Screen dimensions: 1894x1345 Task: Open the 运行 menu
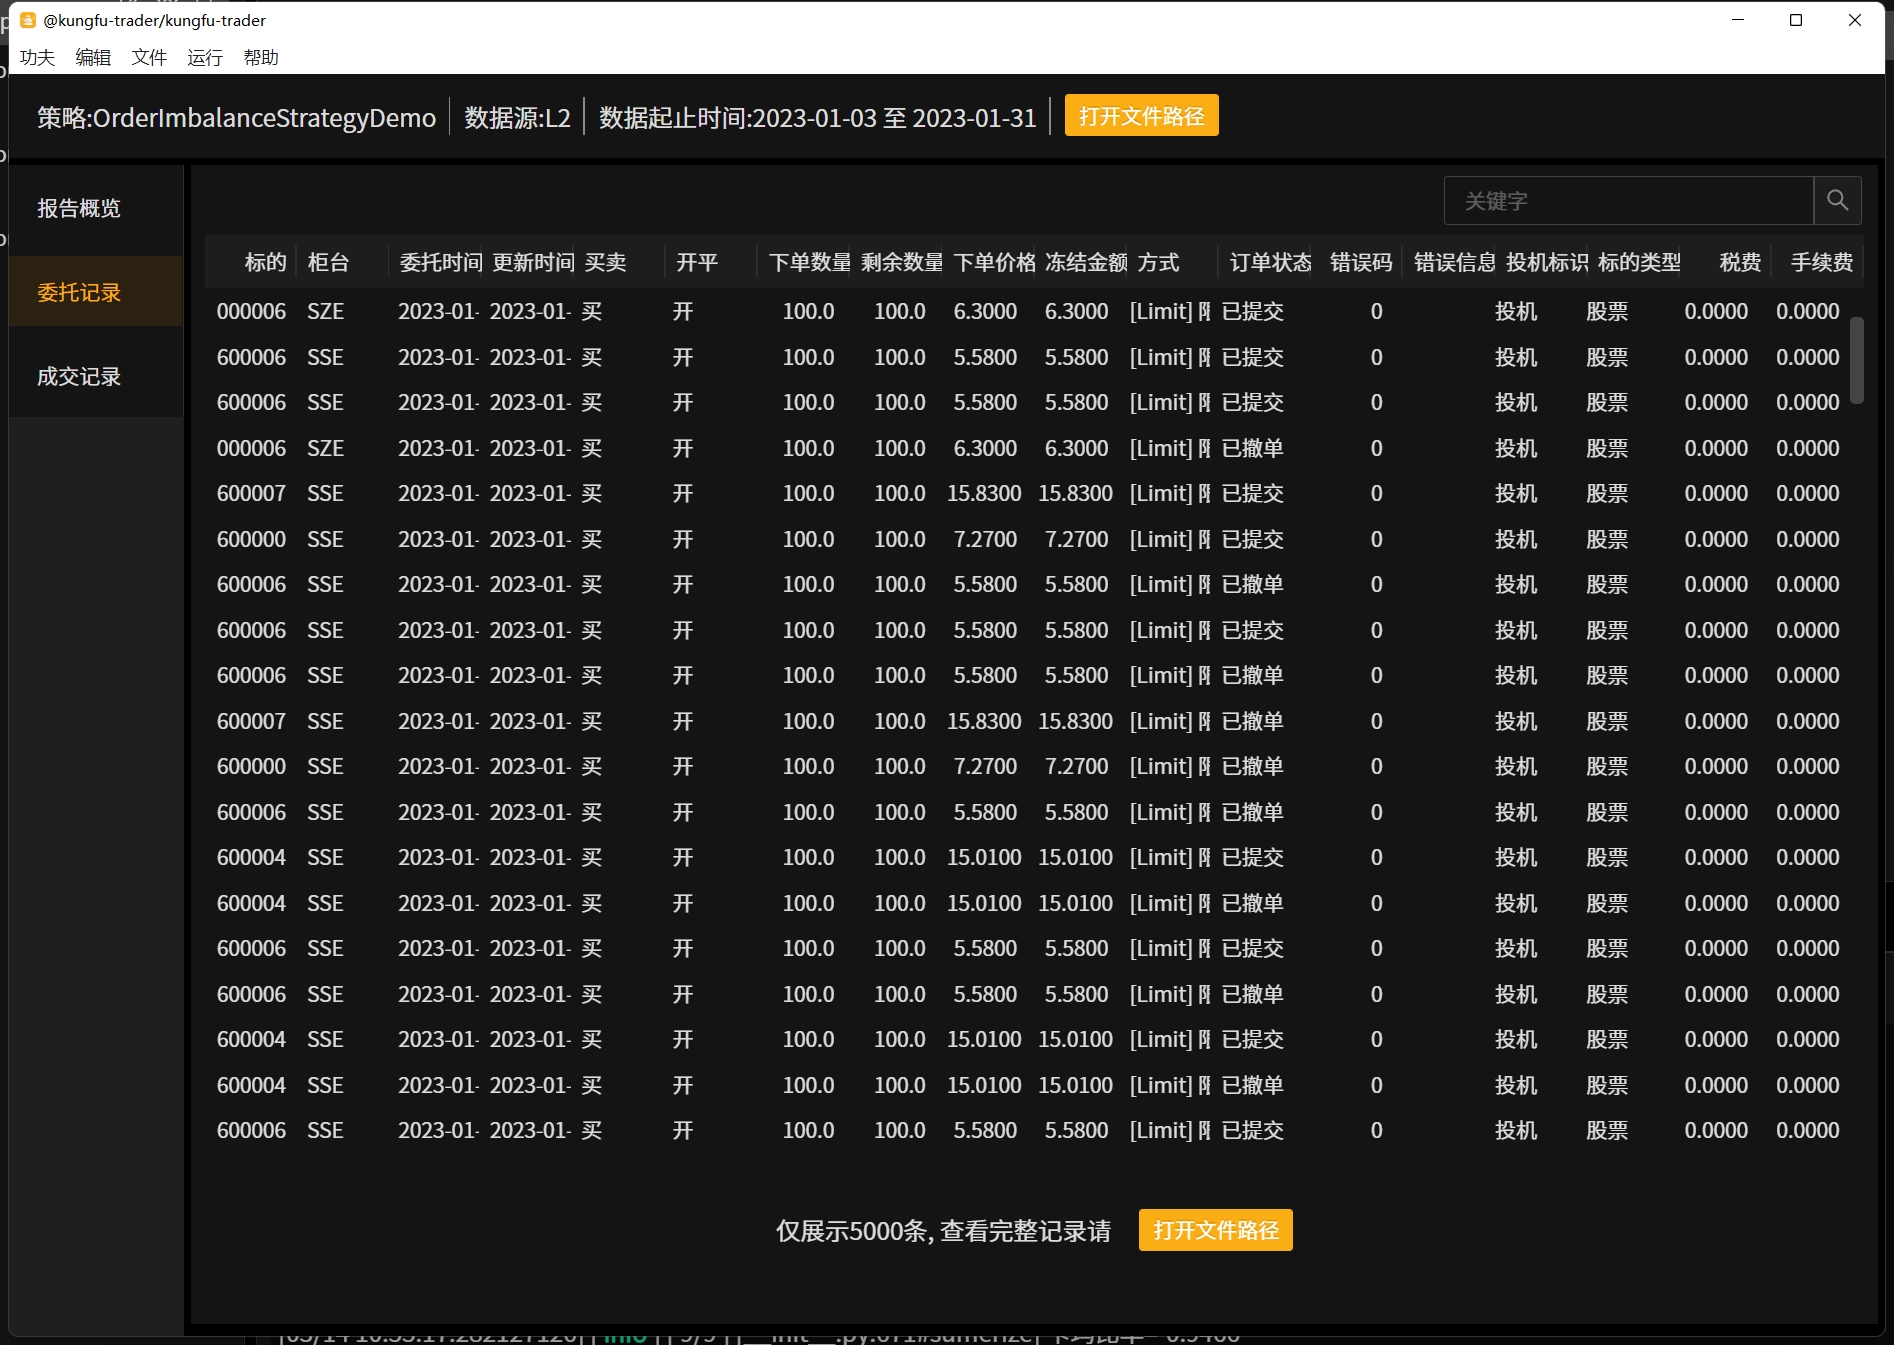(205, 58)
